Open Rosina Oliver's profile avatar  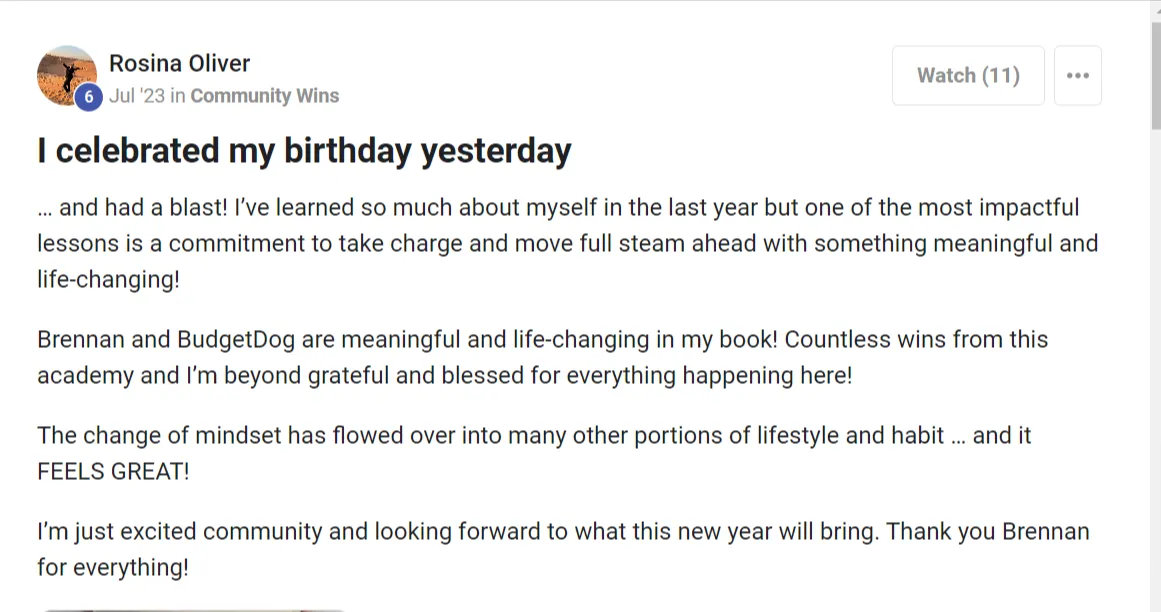[67, 75]
